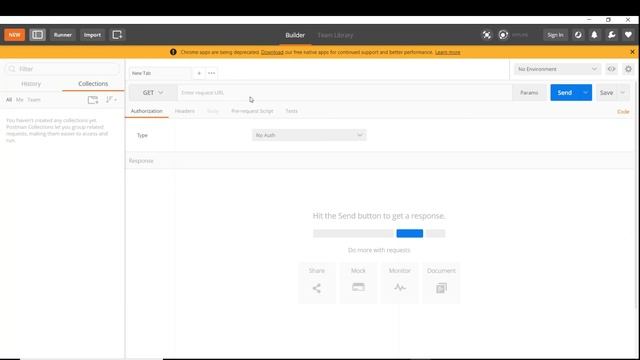Open the collection sort order icon
Viewport: 640px width, 360px height.
click(x=111, y=100)
